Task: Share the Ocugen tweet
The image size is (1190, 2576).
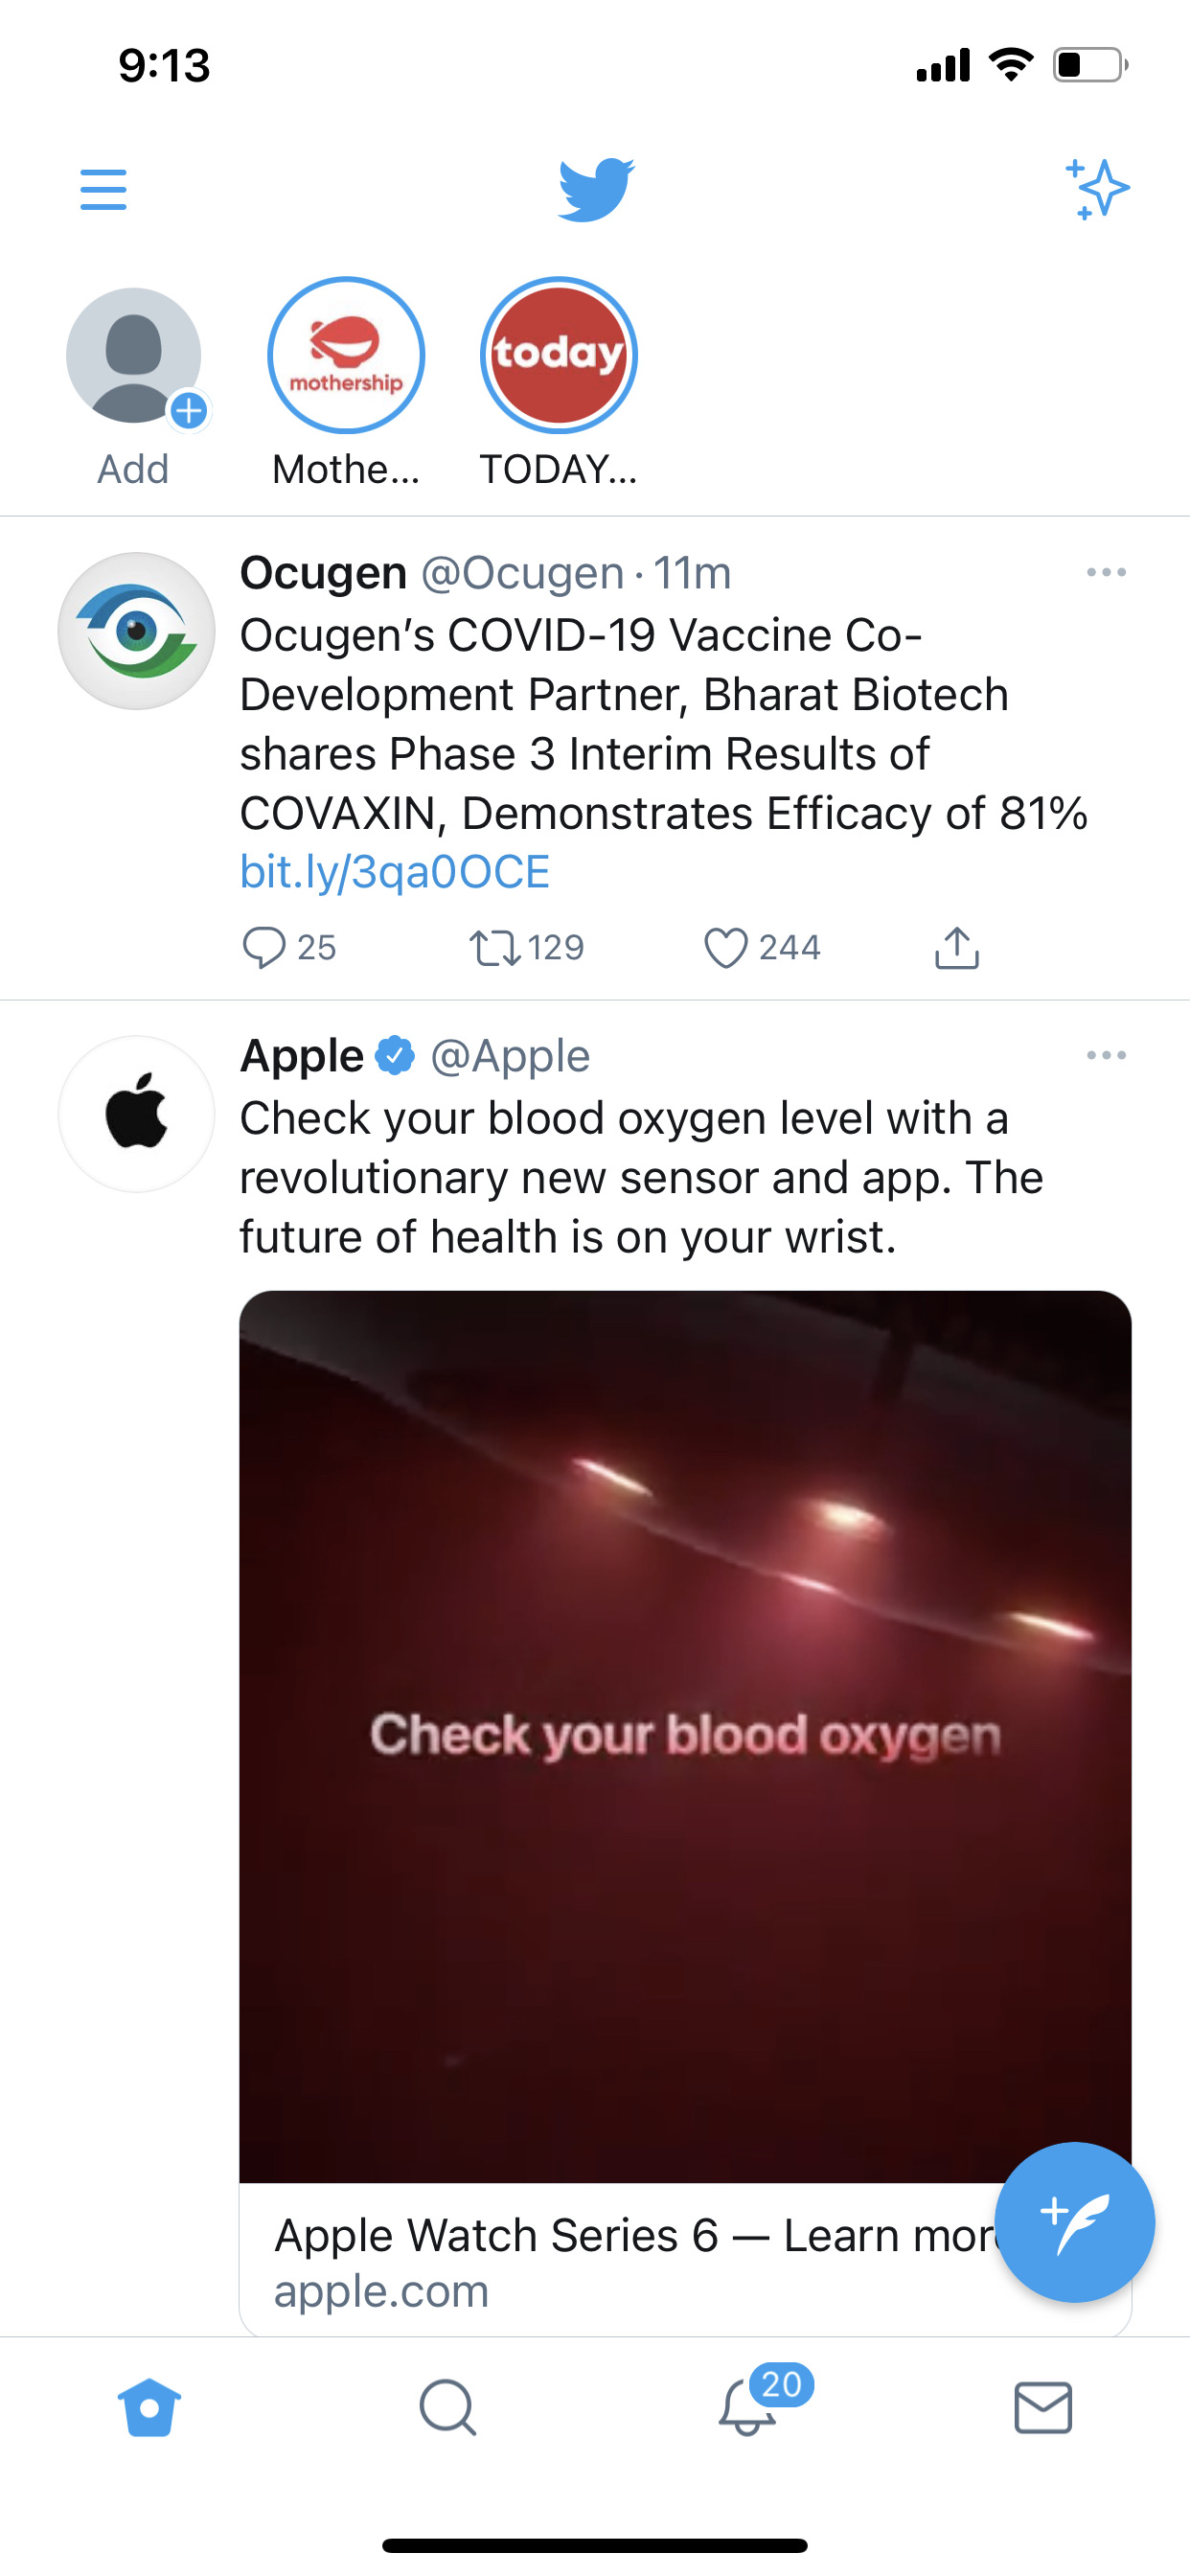Action: click(x=956, y=947)
